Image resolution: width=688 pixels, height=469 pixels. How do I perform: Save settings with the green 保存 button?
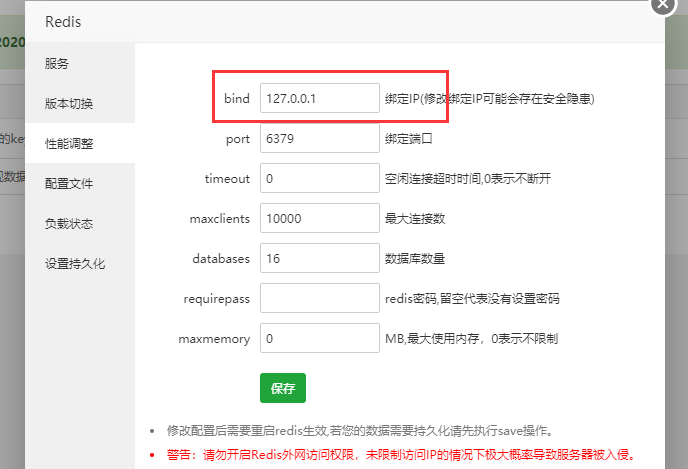tap(283, 388)
